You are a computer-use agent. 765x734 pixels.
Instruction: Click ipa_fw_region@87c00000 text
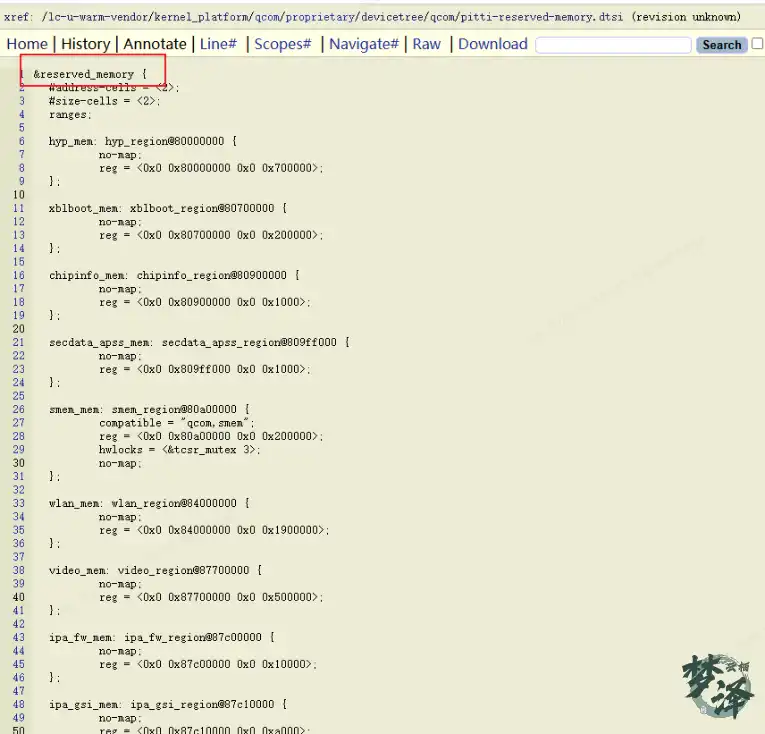pyautogui.click(x=193, y=637)
